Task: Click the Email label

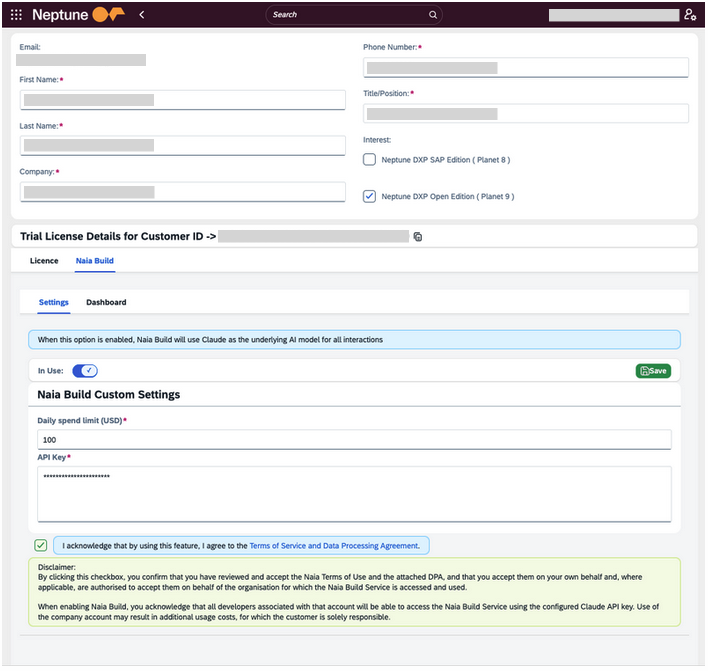Action: click(x=30, y=47)
